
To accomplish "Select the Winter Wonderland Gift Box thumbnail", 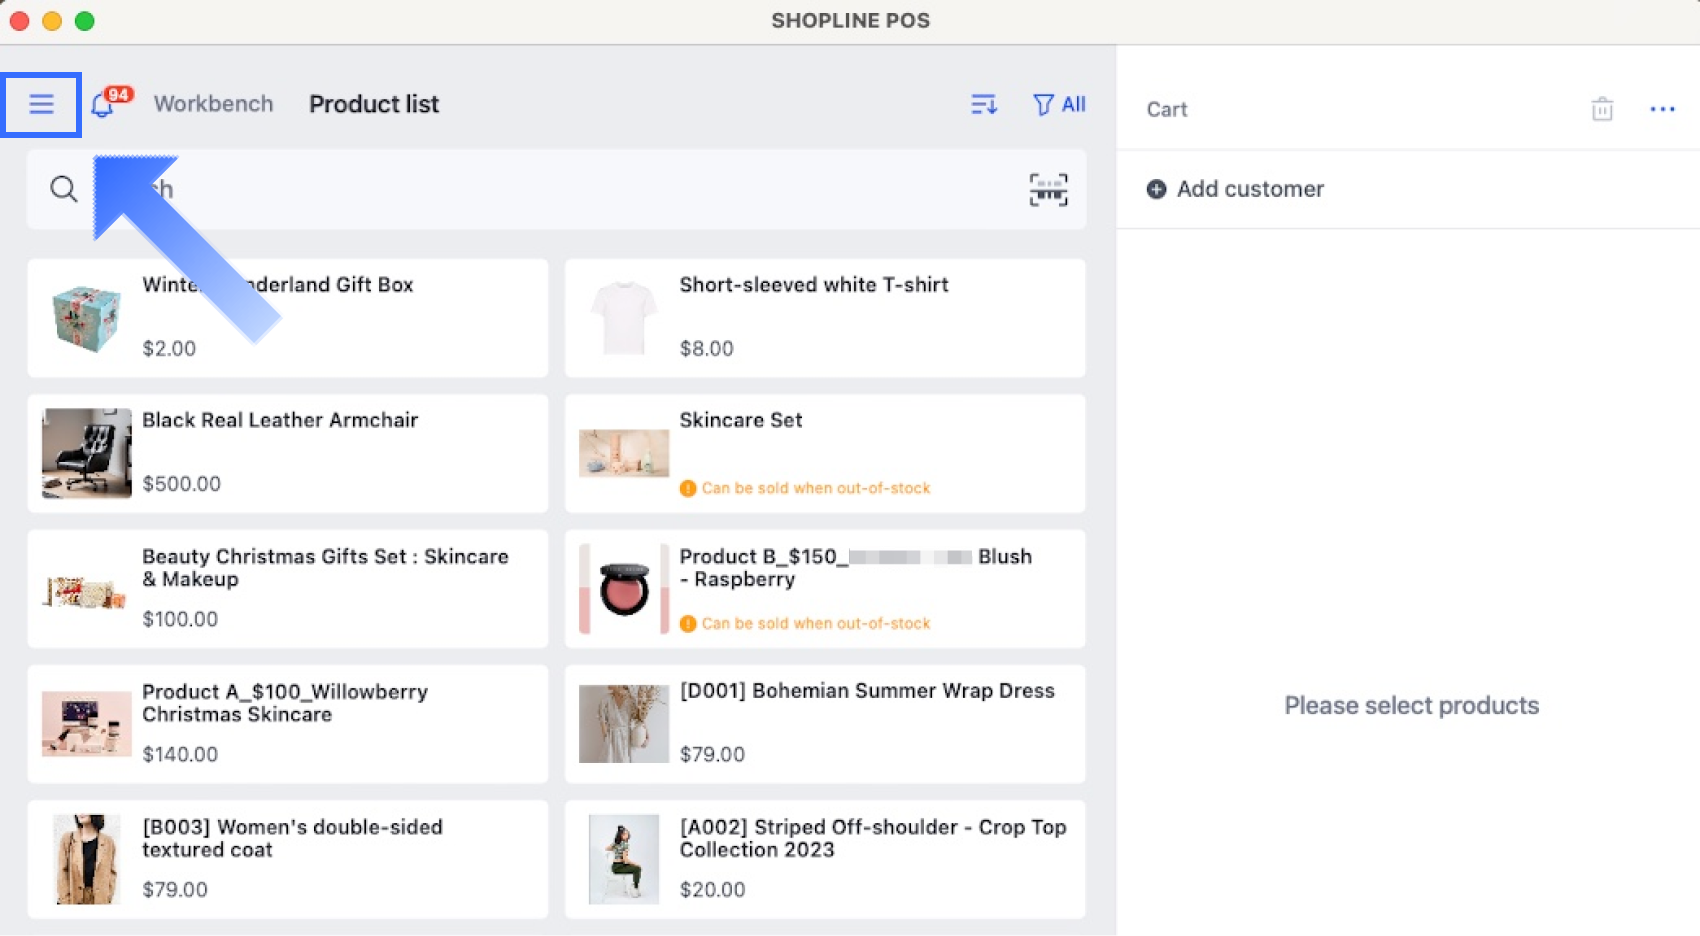I will (86, 318).
